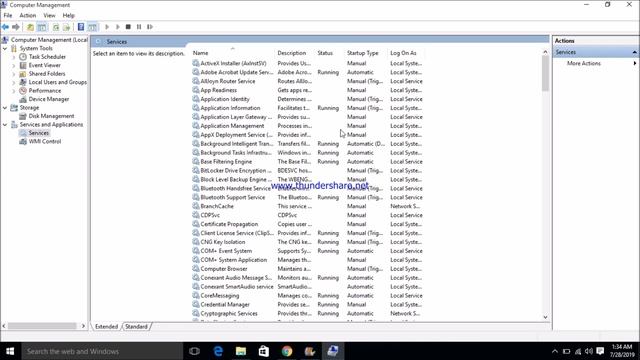Click the Stop Service square icon
The image size is (640, 360).
(x=128, y=27)
